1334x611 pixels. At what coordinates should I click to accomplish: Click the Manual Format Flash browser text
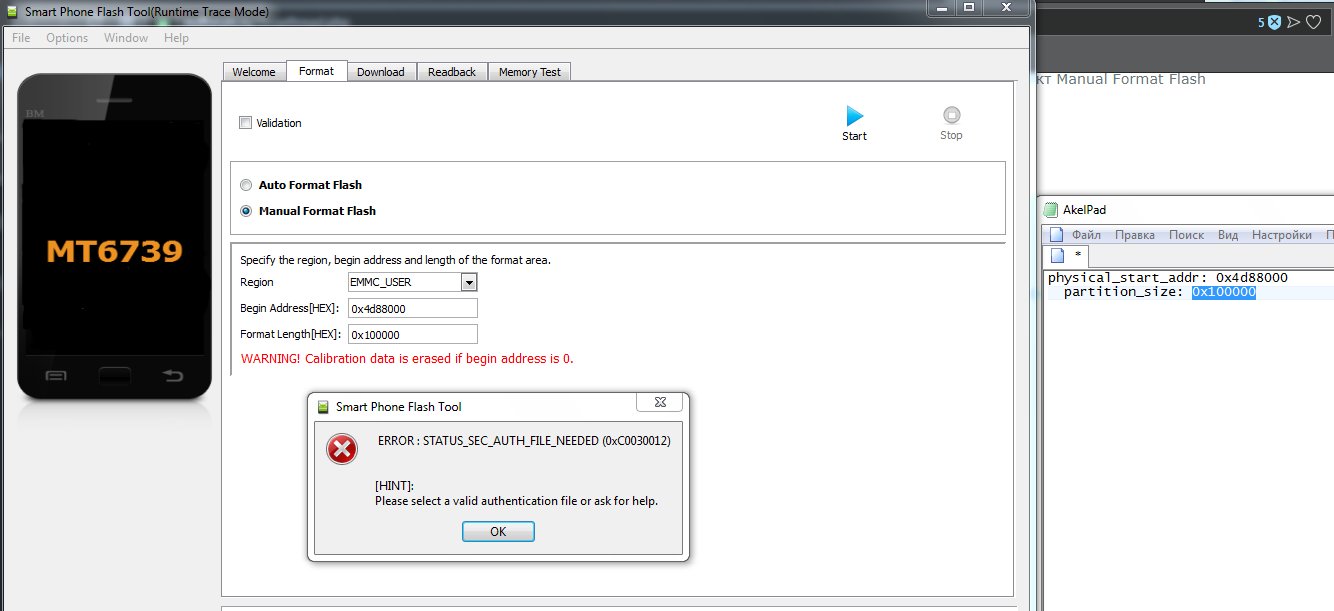(1131, 79)
